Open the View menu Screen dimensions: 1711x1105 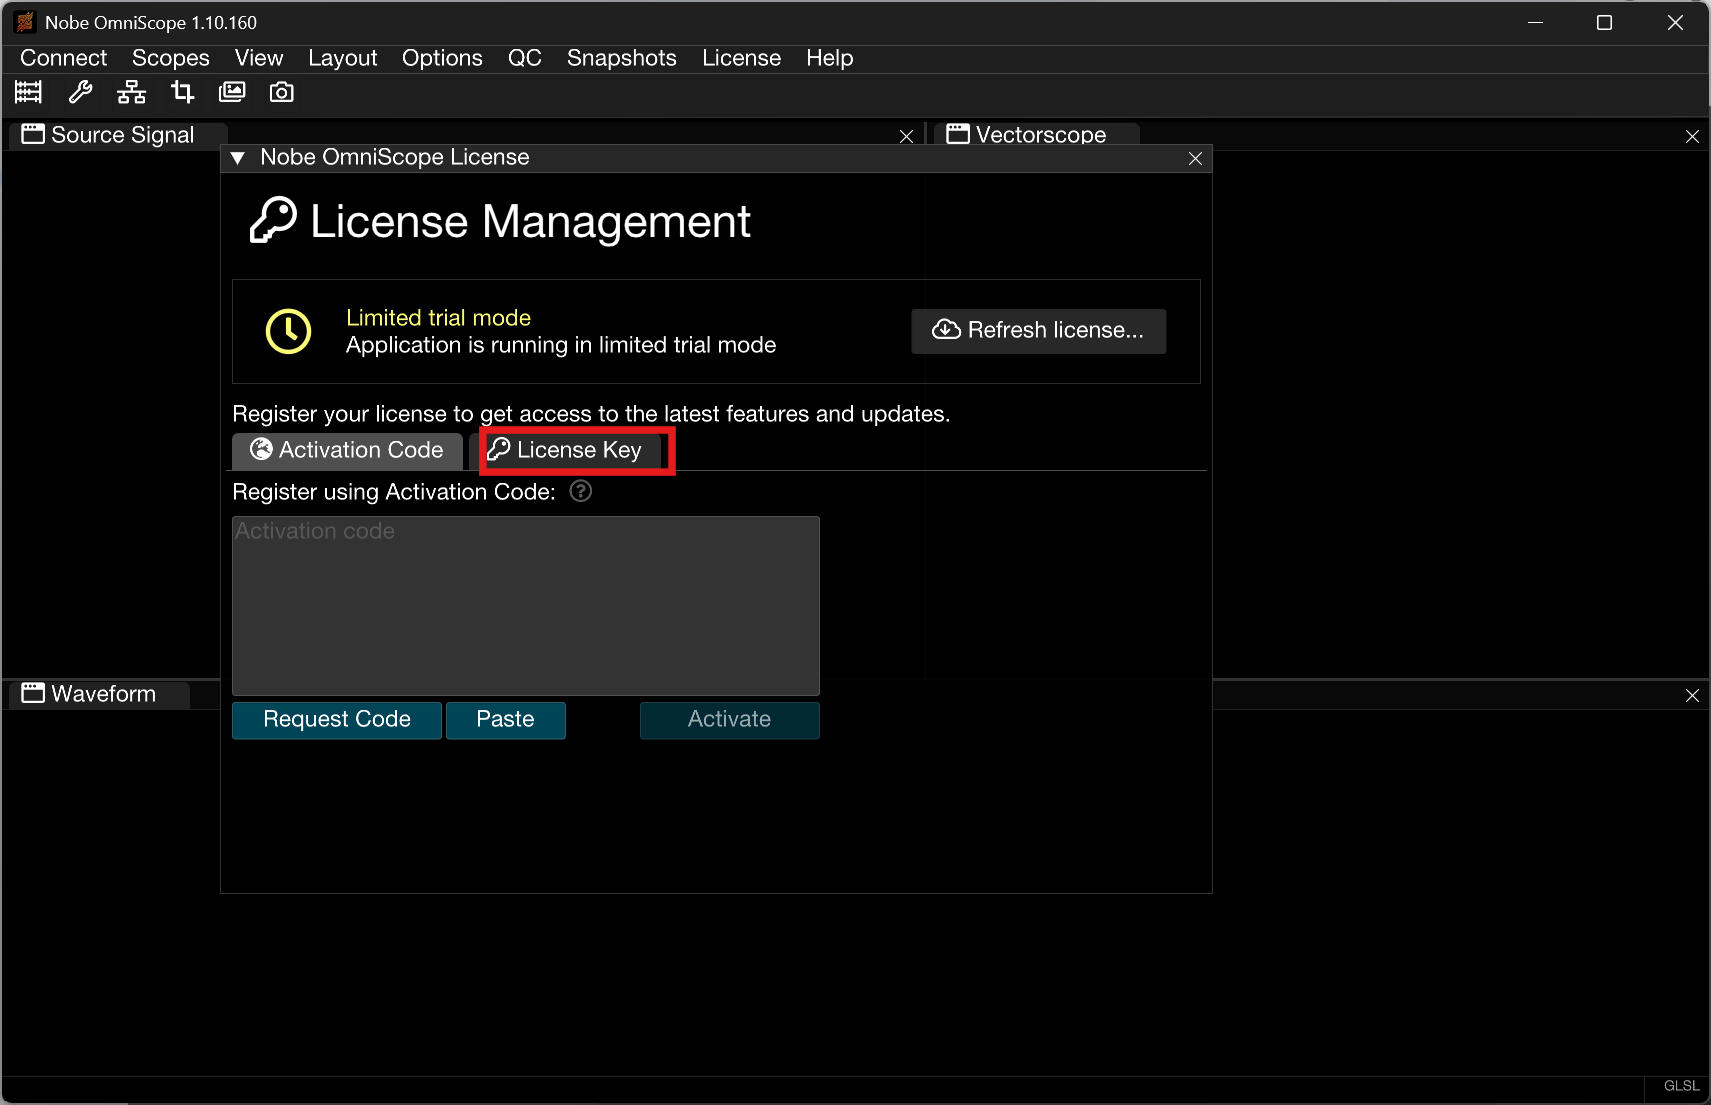[259, 58]
